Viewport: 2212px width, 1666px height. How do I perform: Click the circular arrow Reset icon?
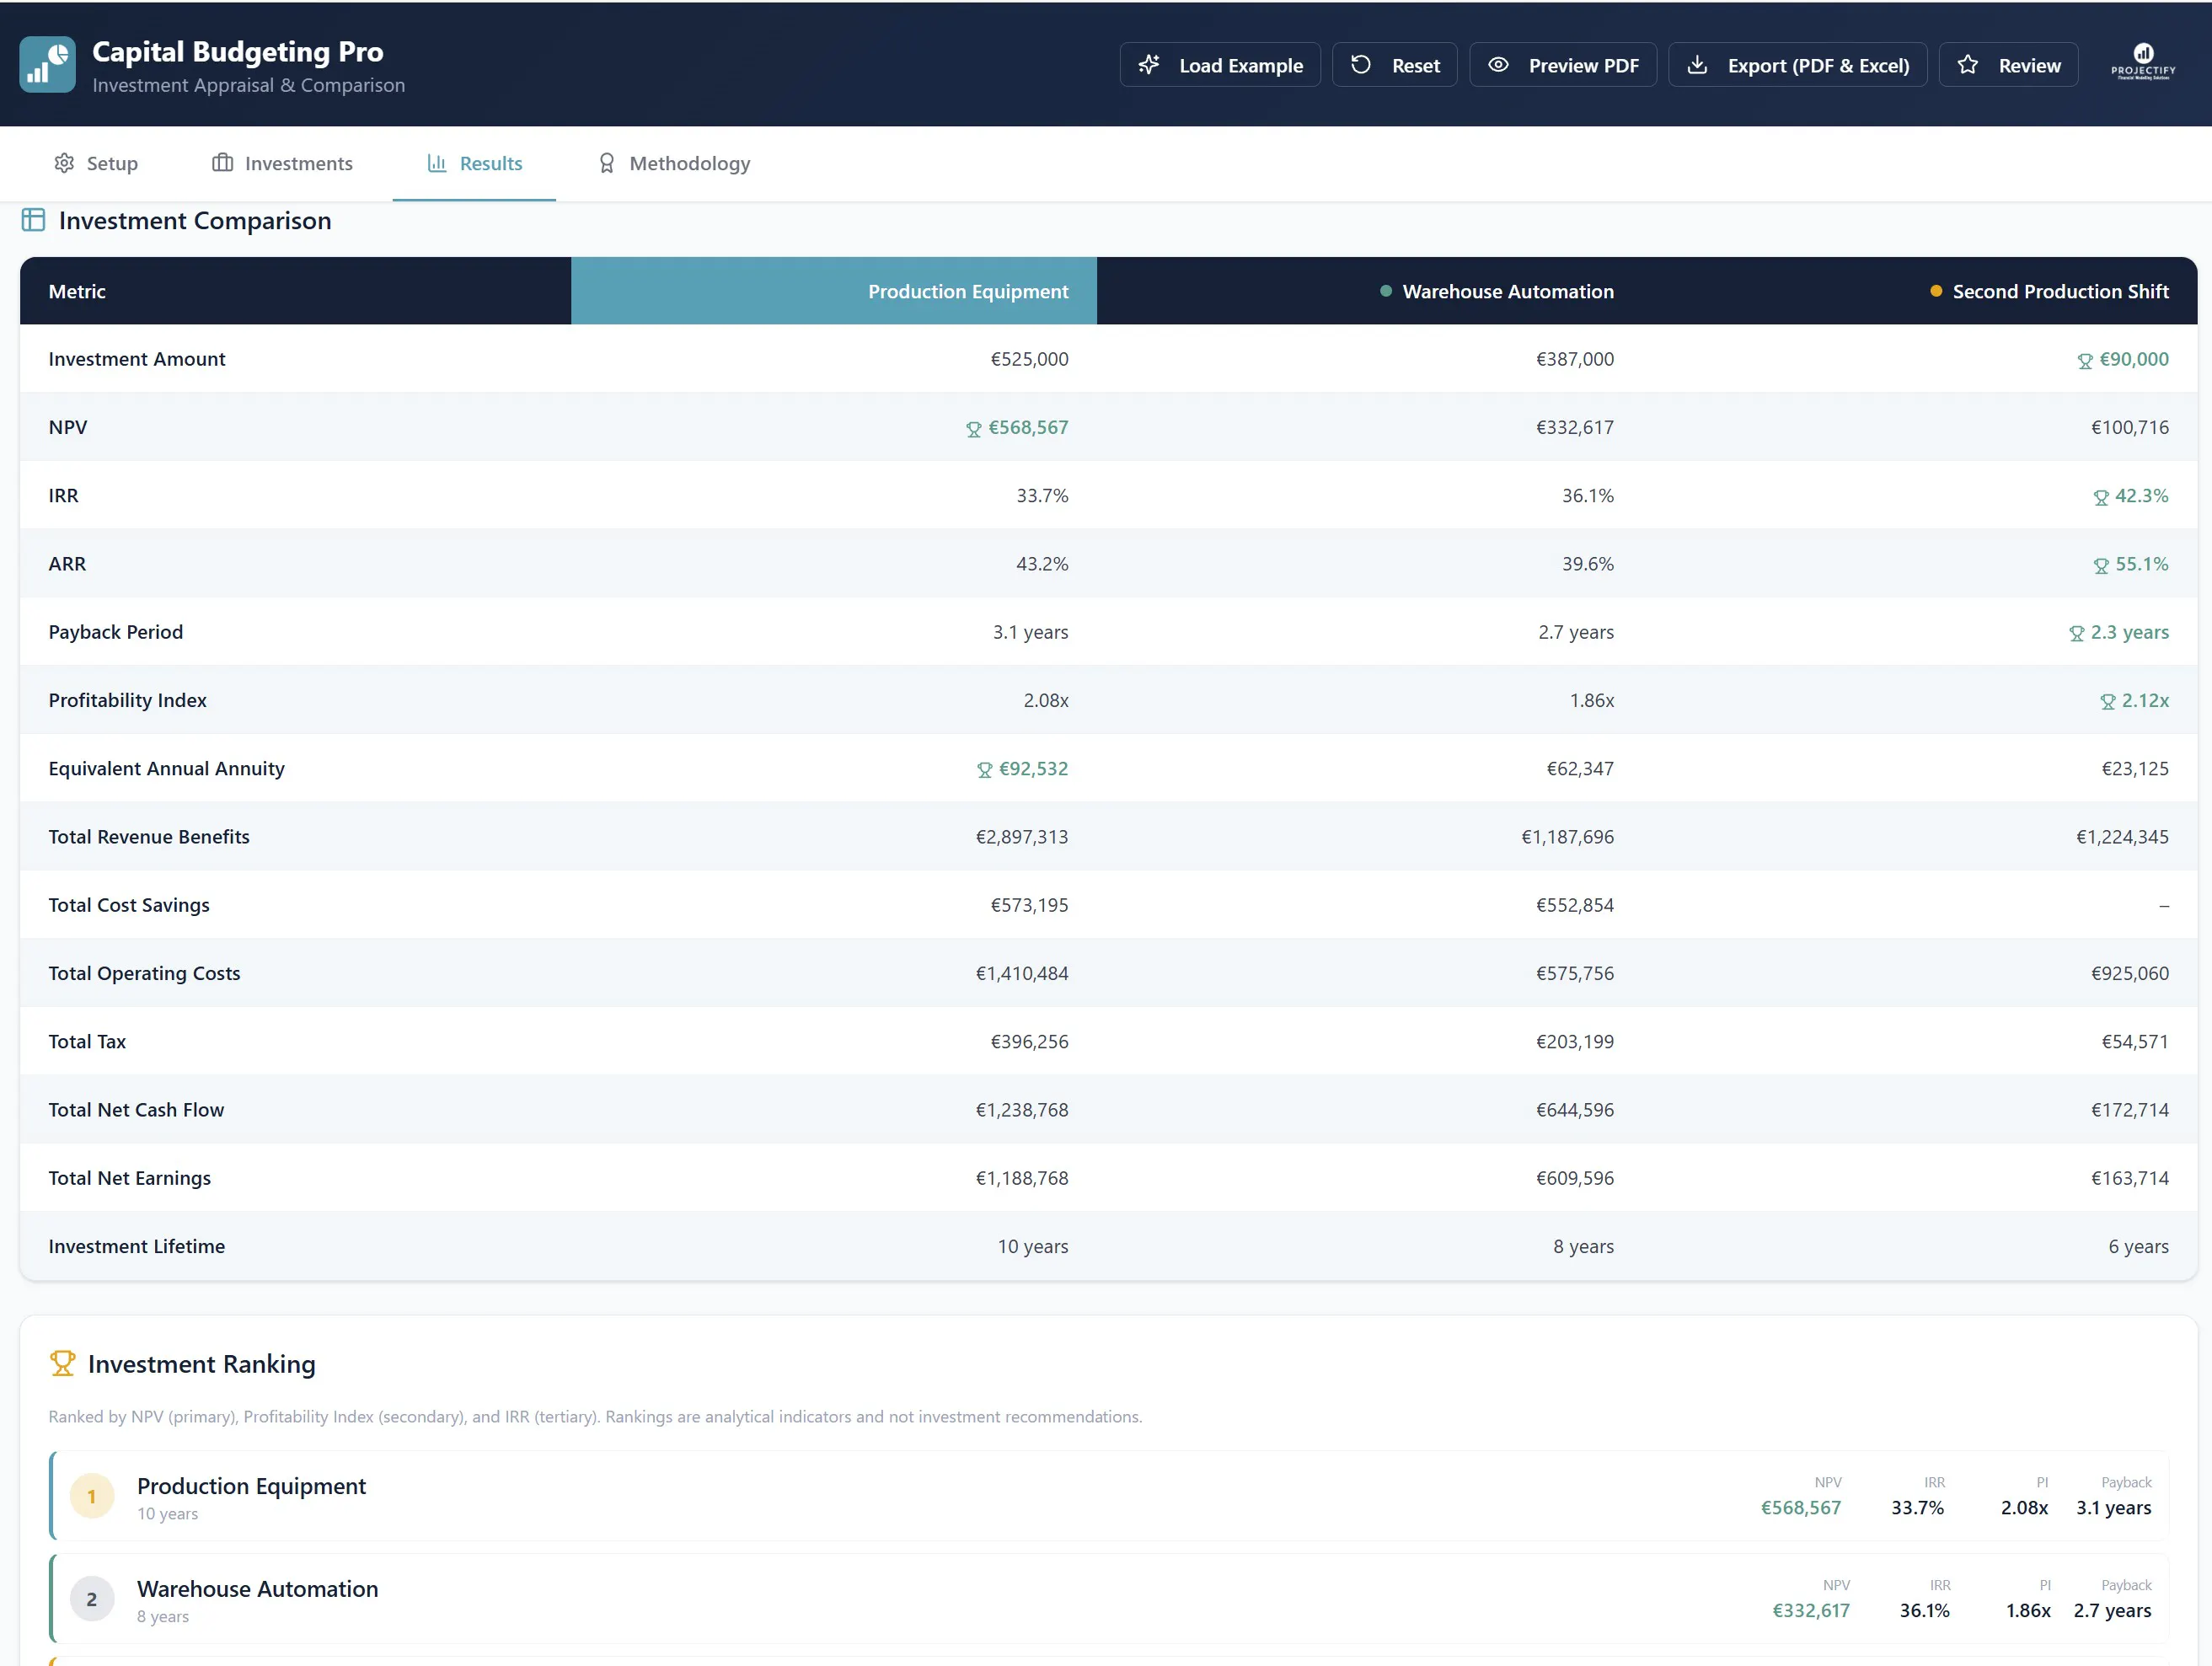[1361, 65]
